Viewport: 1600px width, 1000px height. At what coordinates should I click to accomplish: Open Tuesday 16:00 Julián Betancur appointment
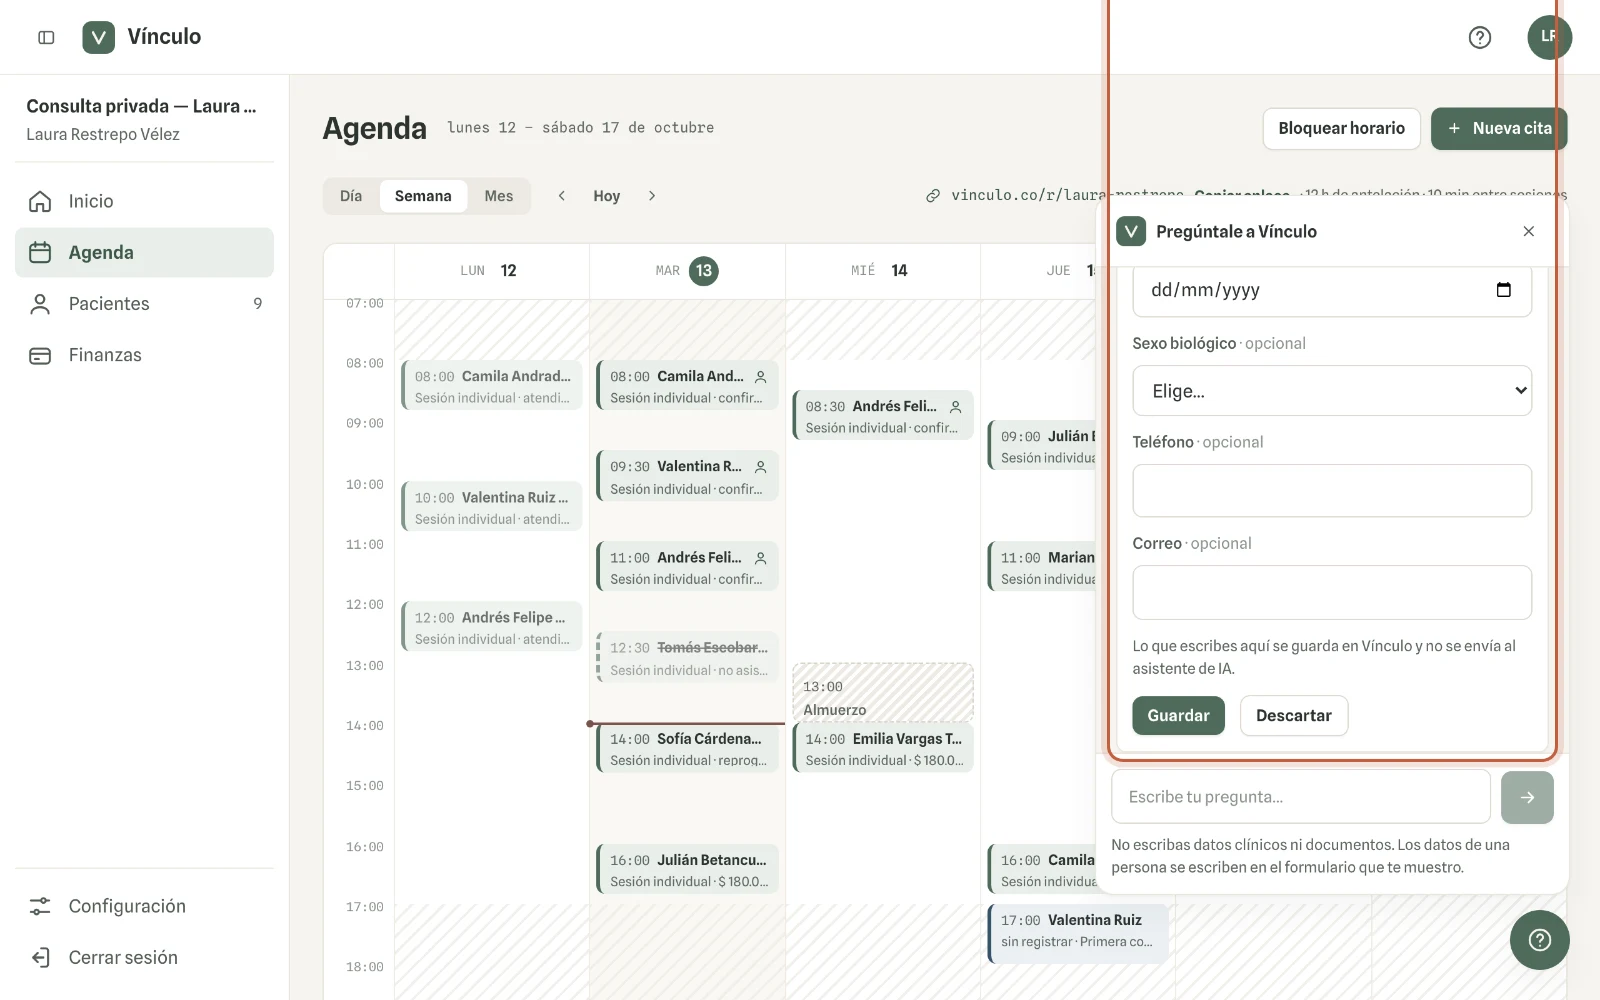[687, 870]
